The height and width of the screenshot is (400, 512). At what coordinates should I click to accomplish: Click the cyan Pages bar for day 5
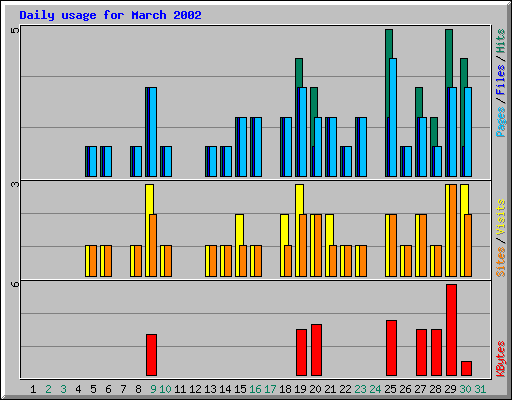click(93, 161)
